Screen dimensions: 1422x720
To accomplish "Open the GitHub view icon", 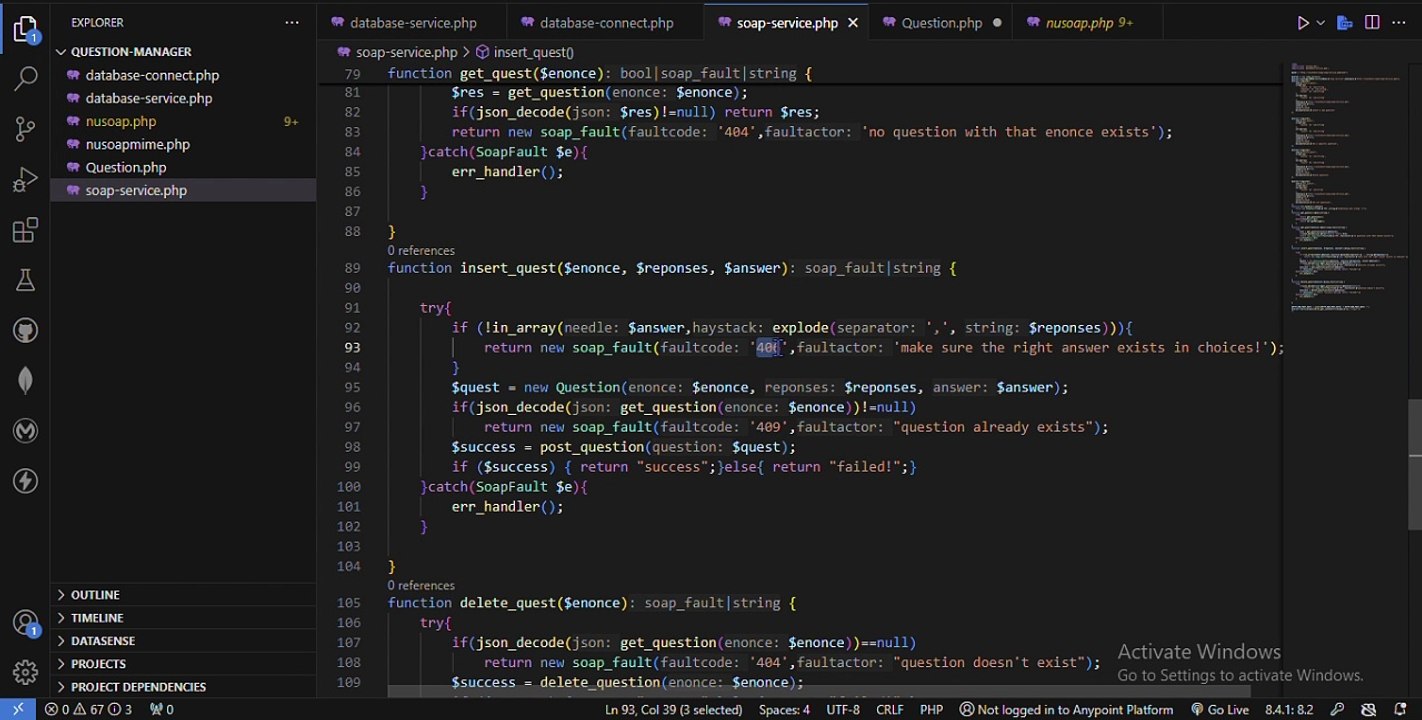I will click(x=25, y=330).
